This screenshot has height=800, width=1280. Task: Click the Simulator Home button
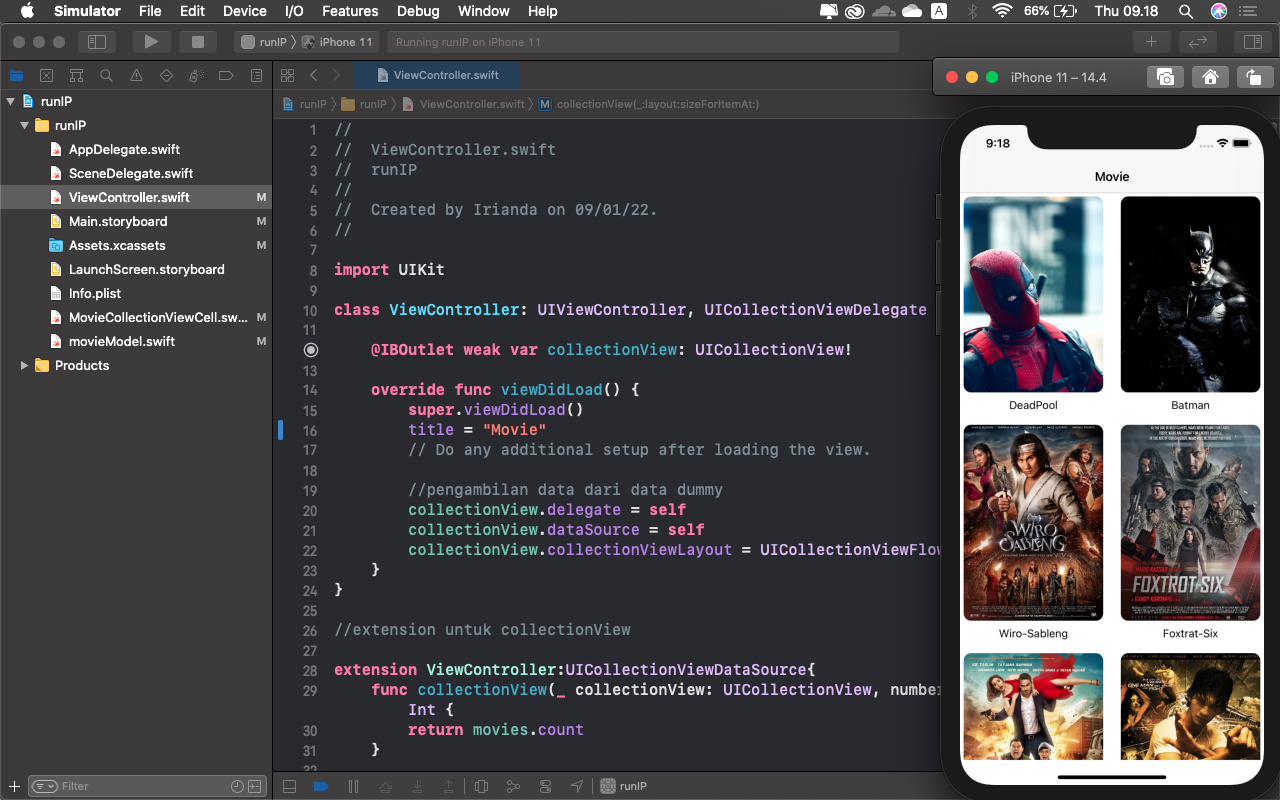[1209, 77]
